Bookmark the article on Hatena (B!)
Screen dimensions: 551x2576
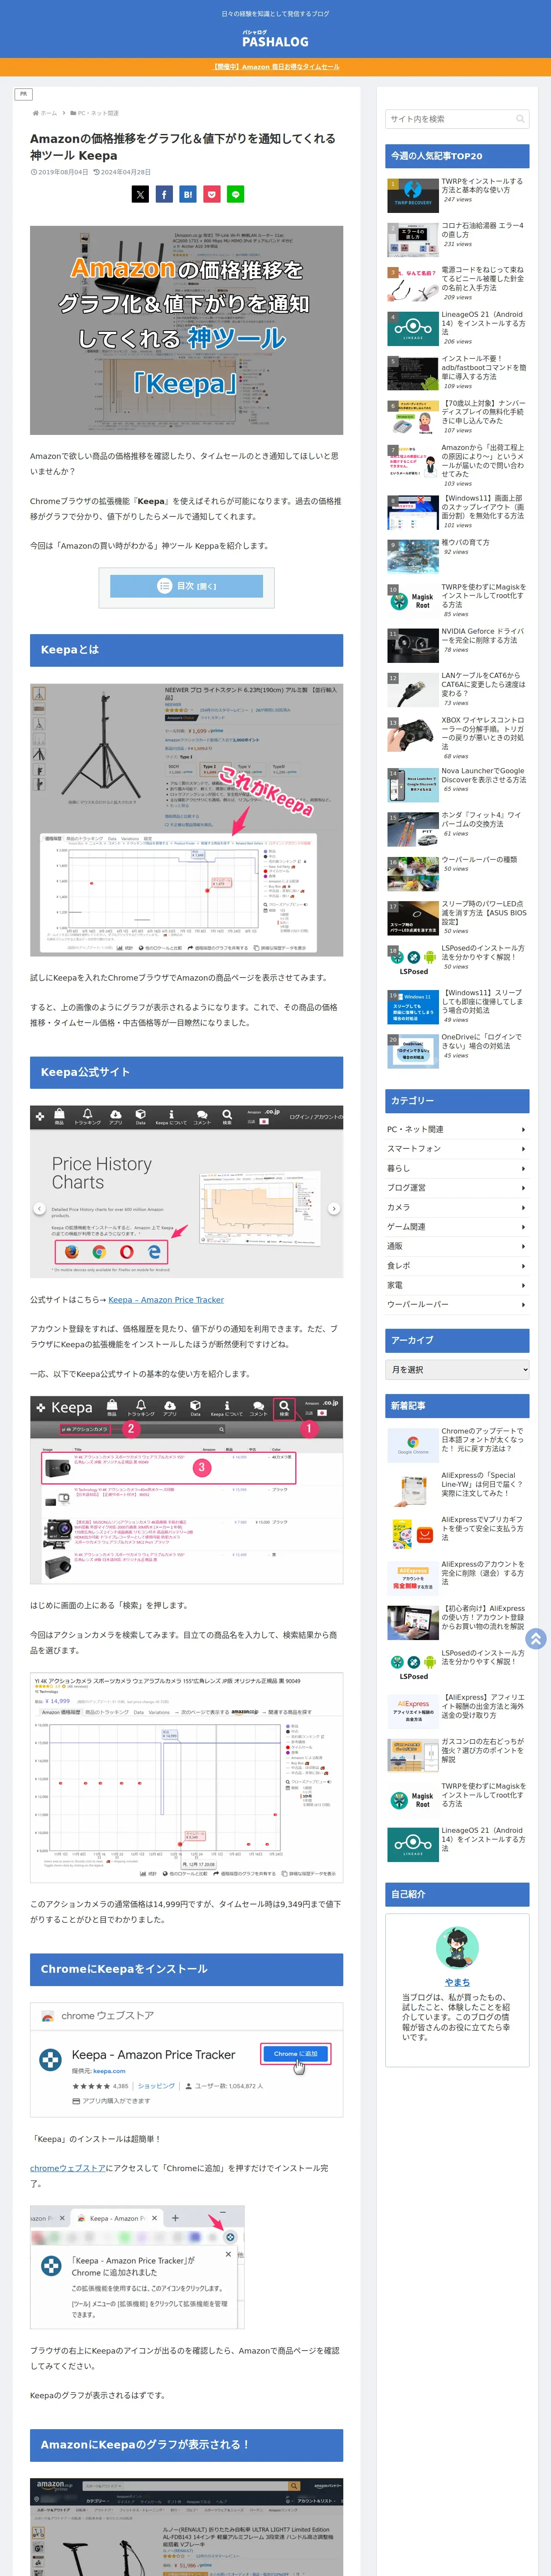point(187,195)
